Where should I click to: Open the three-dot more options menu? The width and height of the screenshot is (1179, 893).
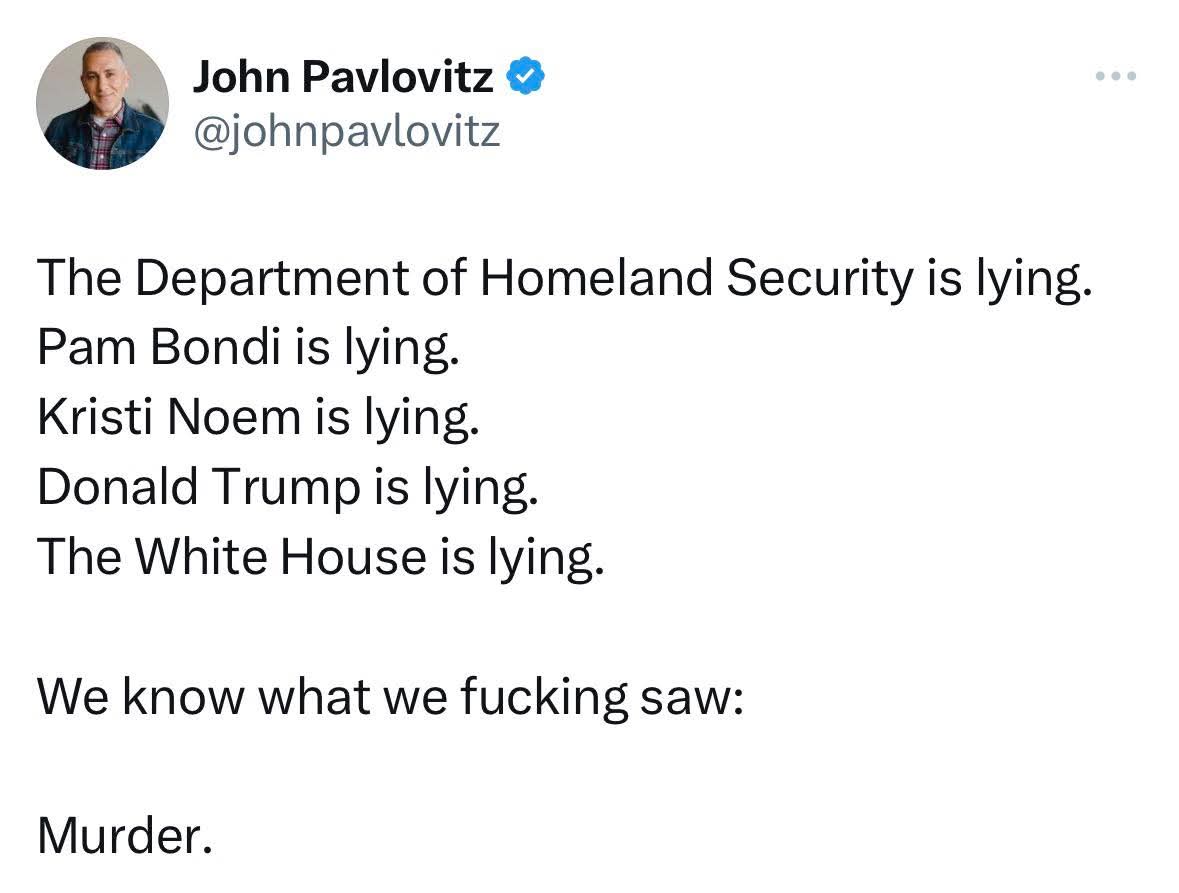coord(1116,76)
